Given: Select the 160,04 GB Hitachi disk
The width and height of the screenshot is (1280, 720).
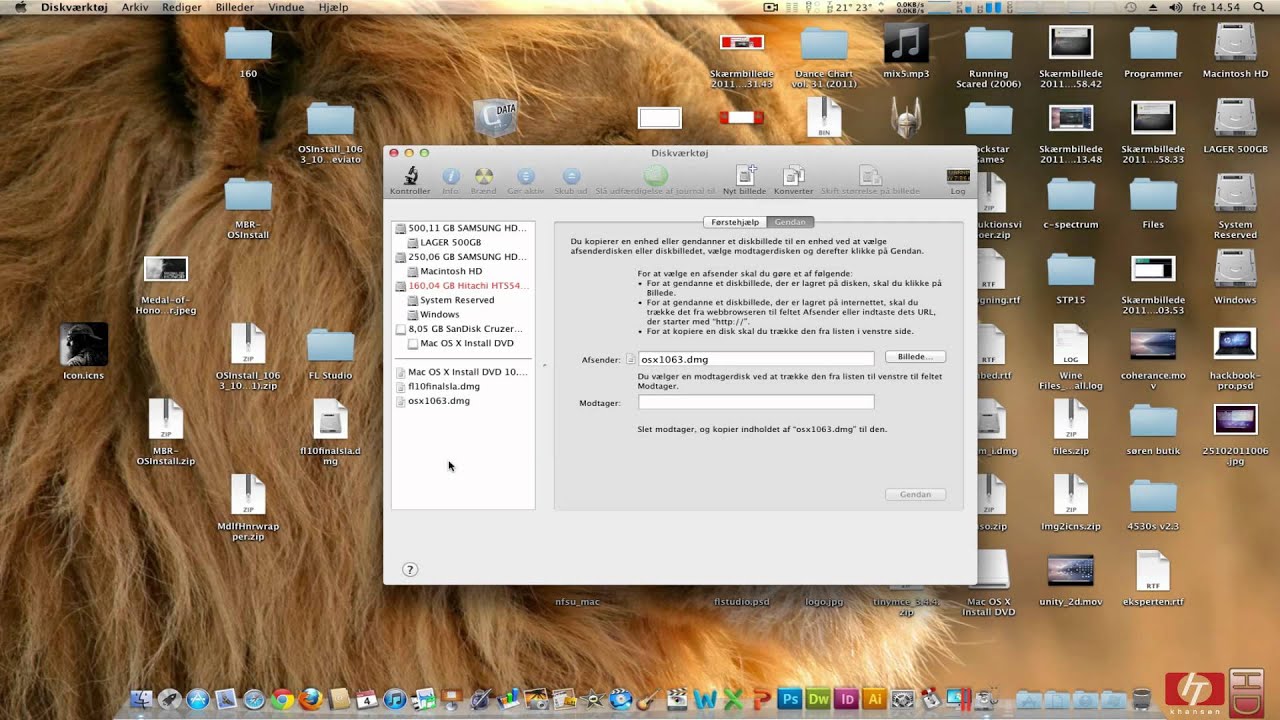Looking at the screenshot, I should click(x=462, y=285).
